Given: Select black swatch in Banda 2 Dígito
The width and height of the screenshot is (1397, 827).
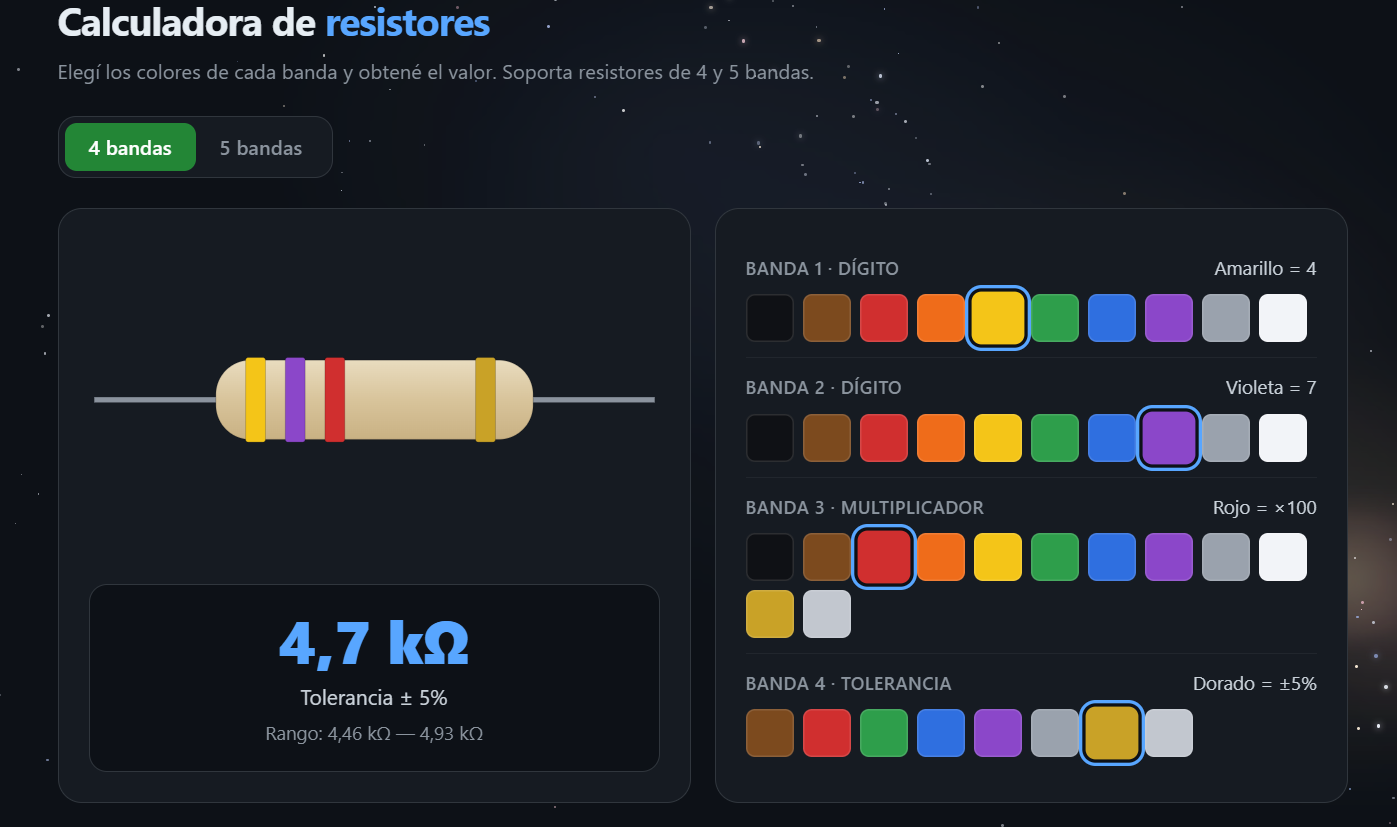Looking at the screenshot, I should [770, 438].
